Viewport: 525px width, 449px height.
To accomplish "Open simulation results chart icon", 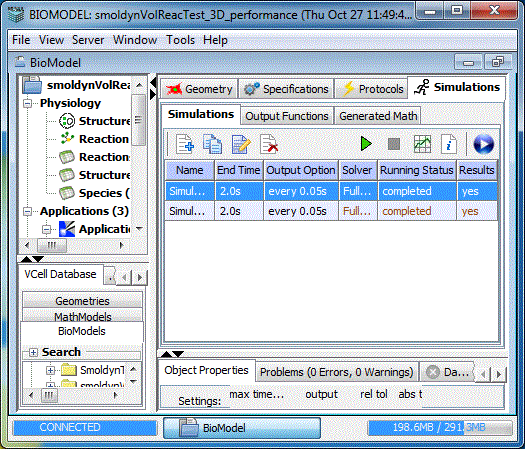I will [422, 144].
